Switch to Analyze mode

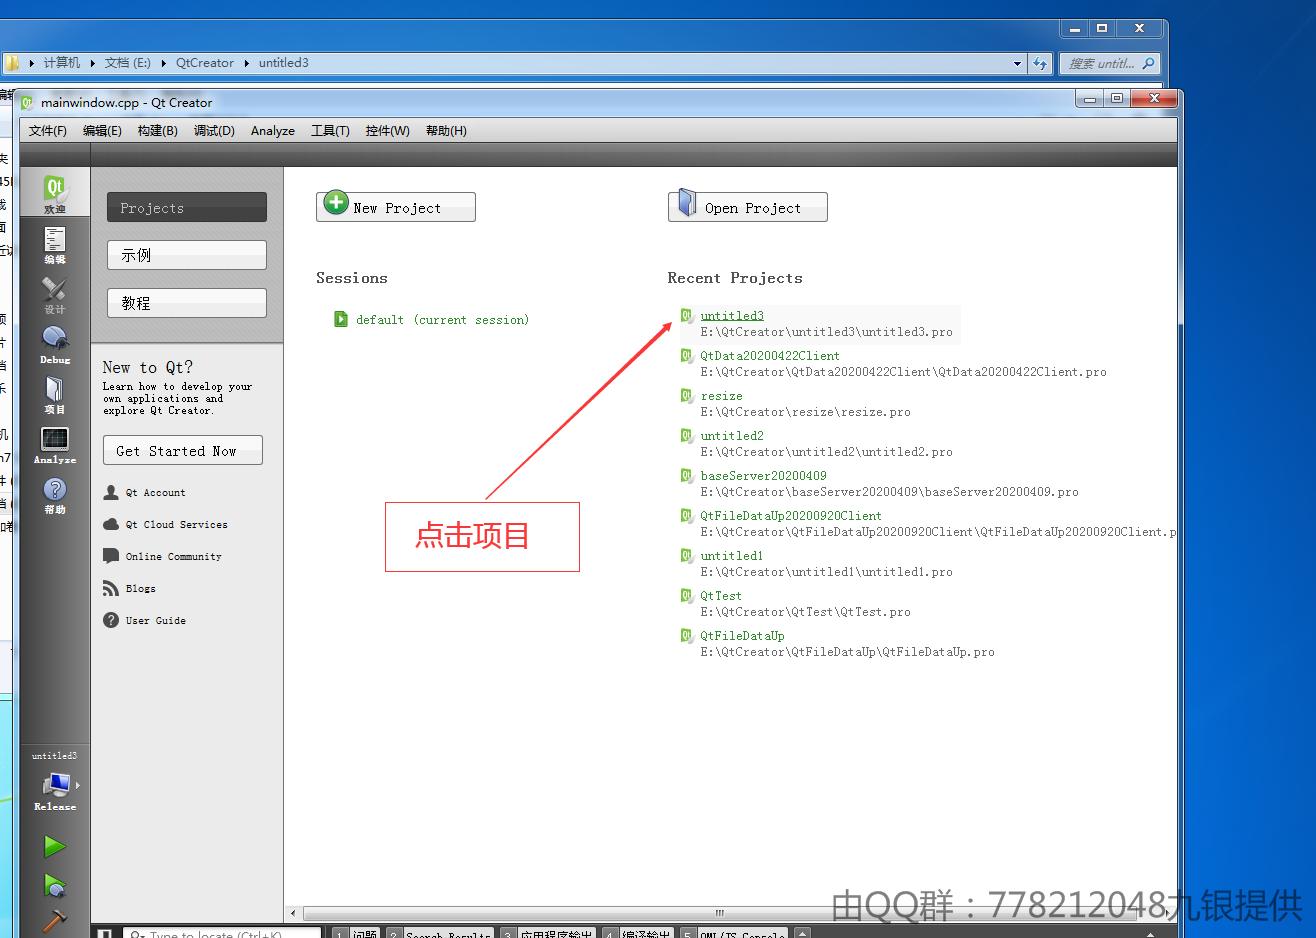pyautogui.click(x=55, y=445)
